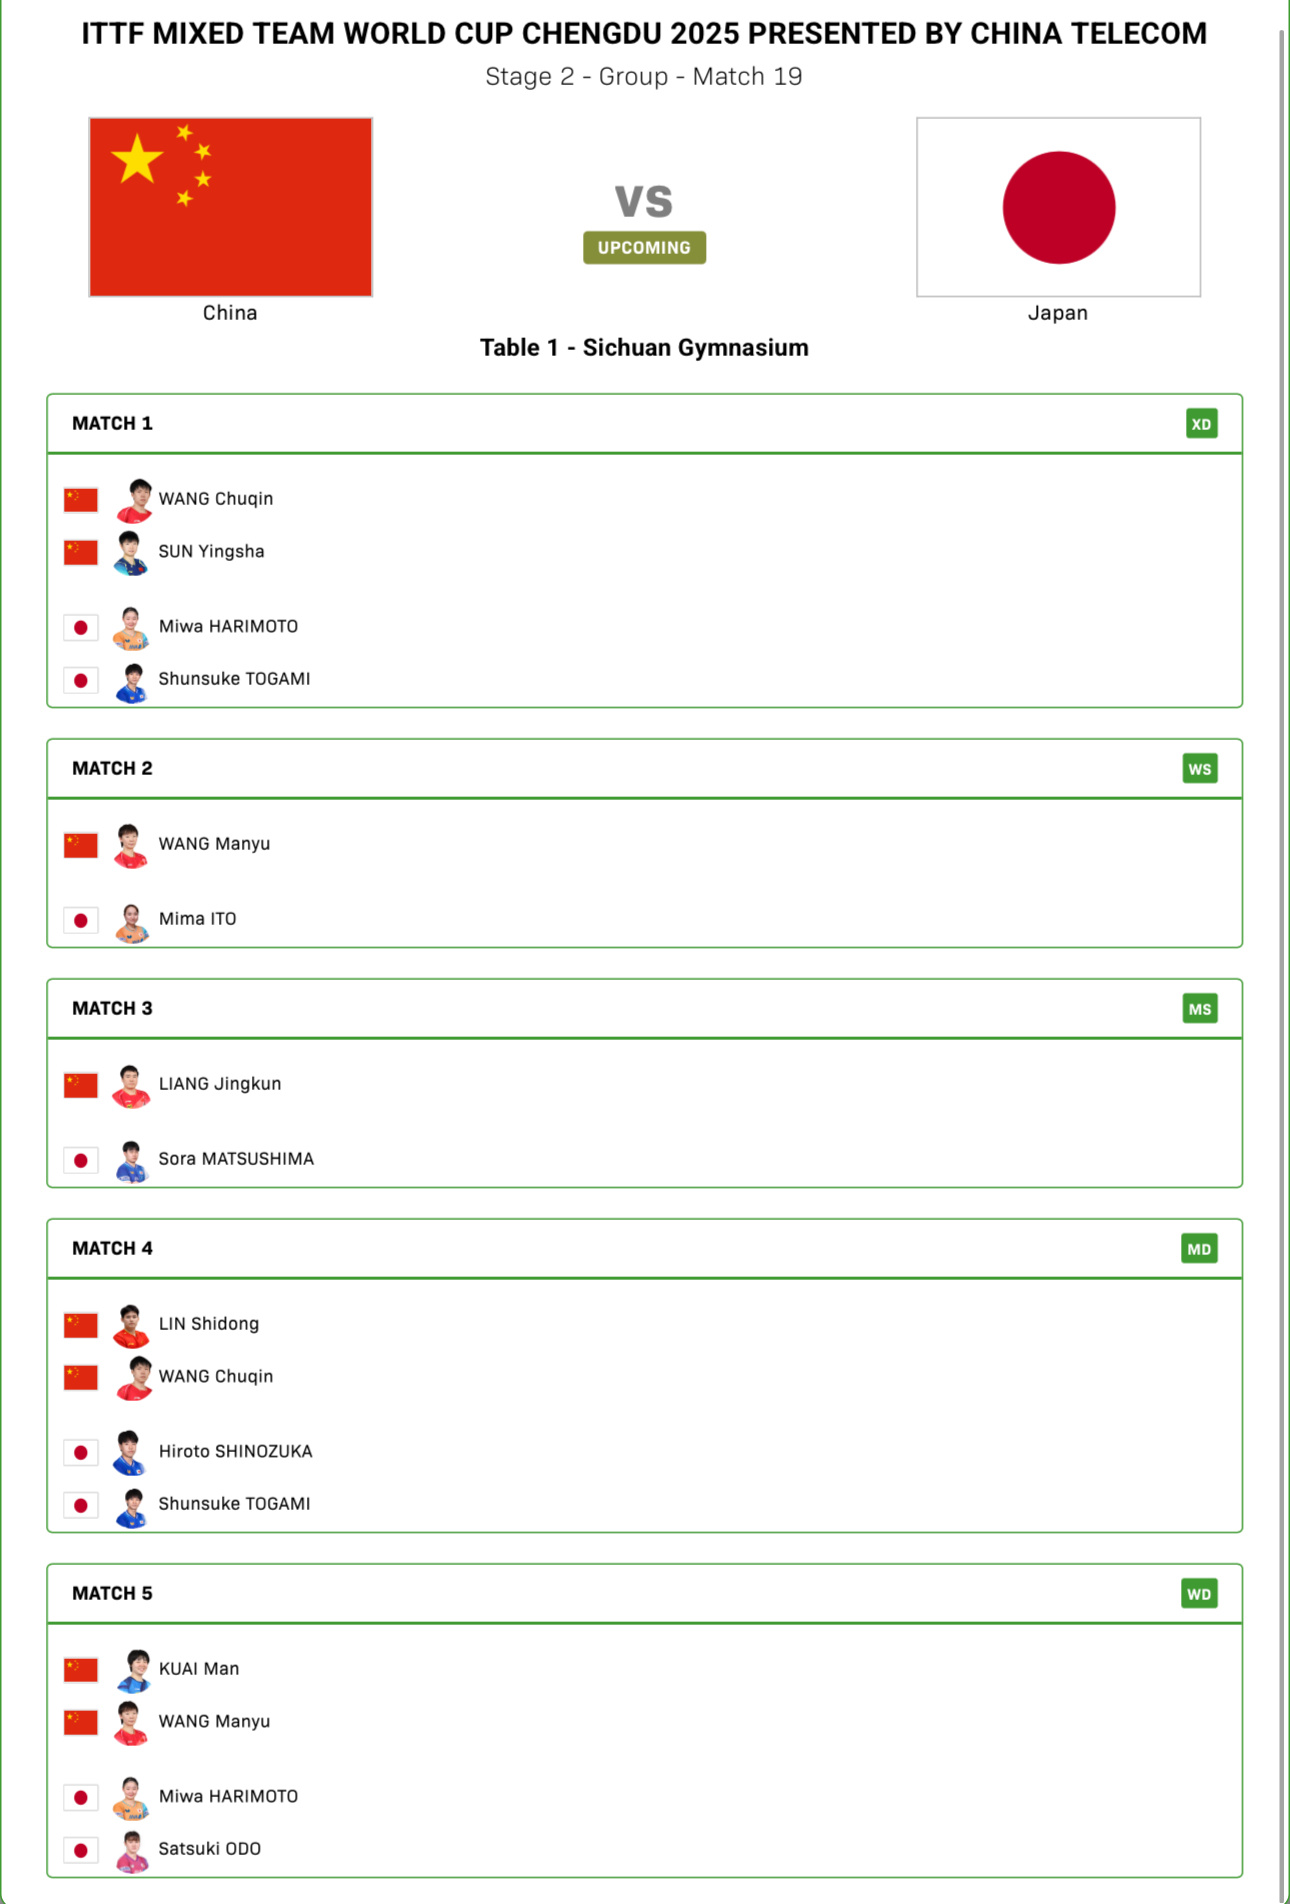Click the Table 1 - Sichuan Gymnasium text

pyautogui.click(x=644, y=348)
